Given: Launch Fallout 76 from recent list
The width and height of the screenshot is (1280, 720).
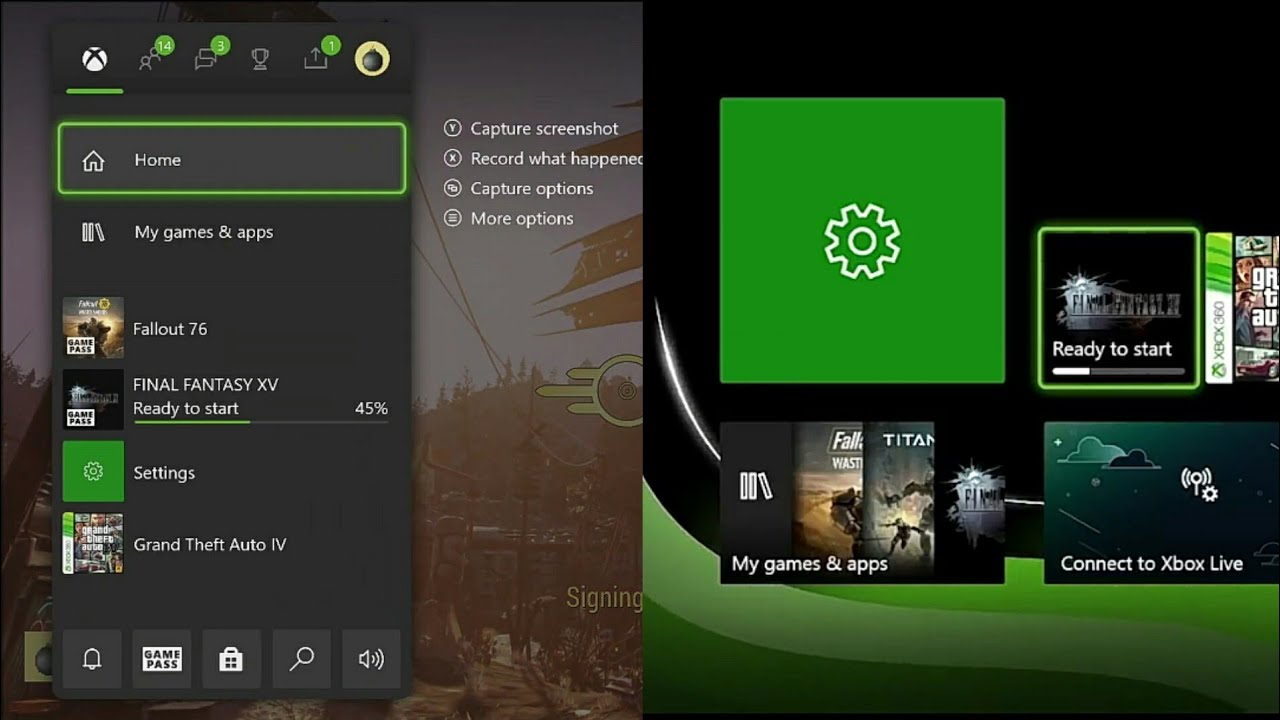Looking at the screenshot, I should point(232,328).
